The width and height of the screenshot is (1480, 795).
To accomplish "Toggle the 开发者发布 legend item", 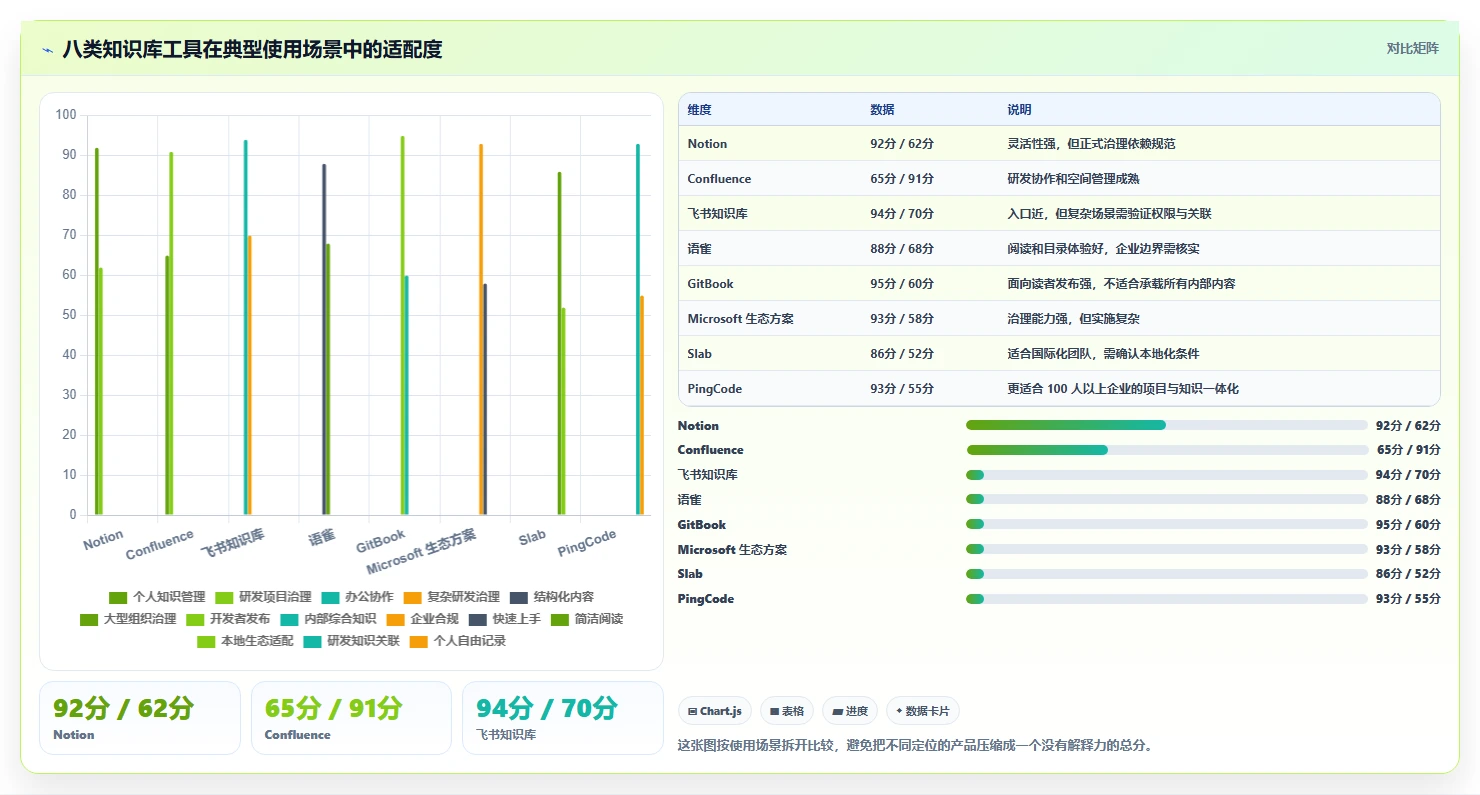I will click(x=228, y=619).
